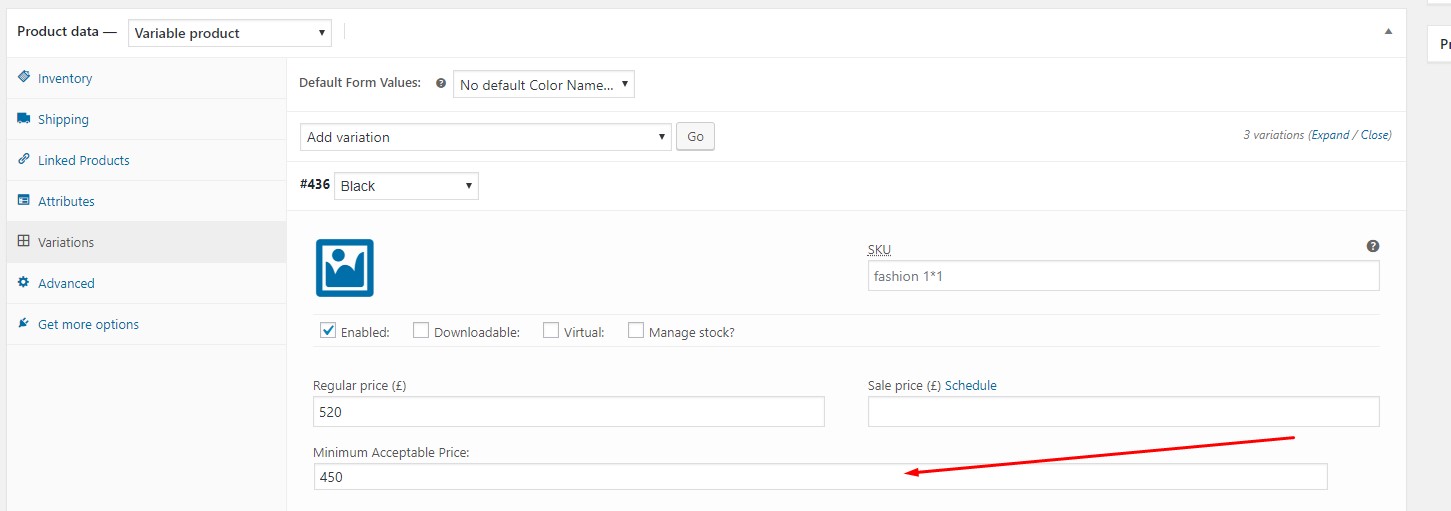Click the '3 variations' count text

tap(1274, 135)
